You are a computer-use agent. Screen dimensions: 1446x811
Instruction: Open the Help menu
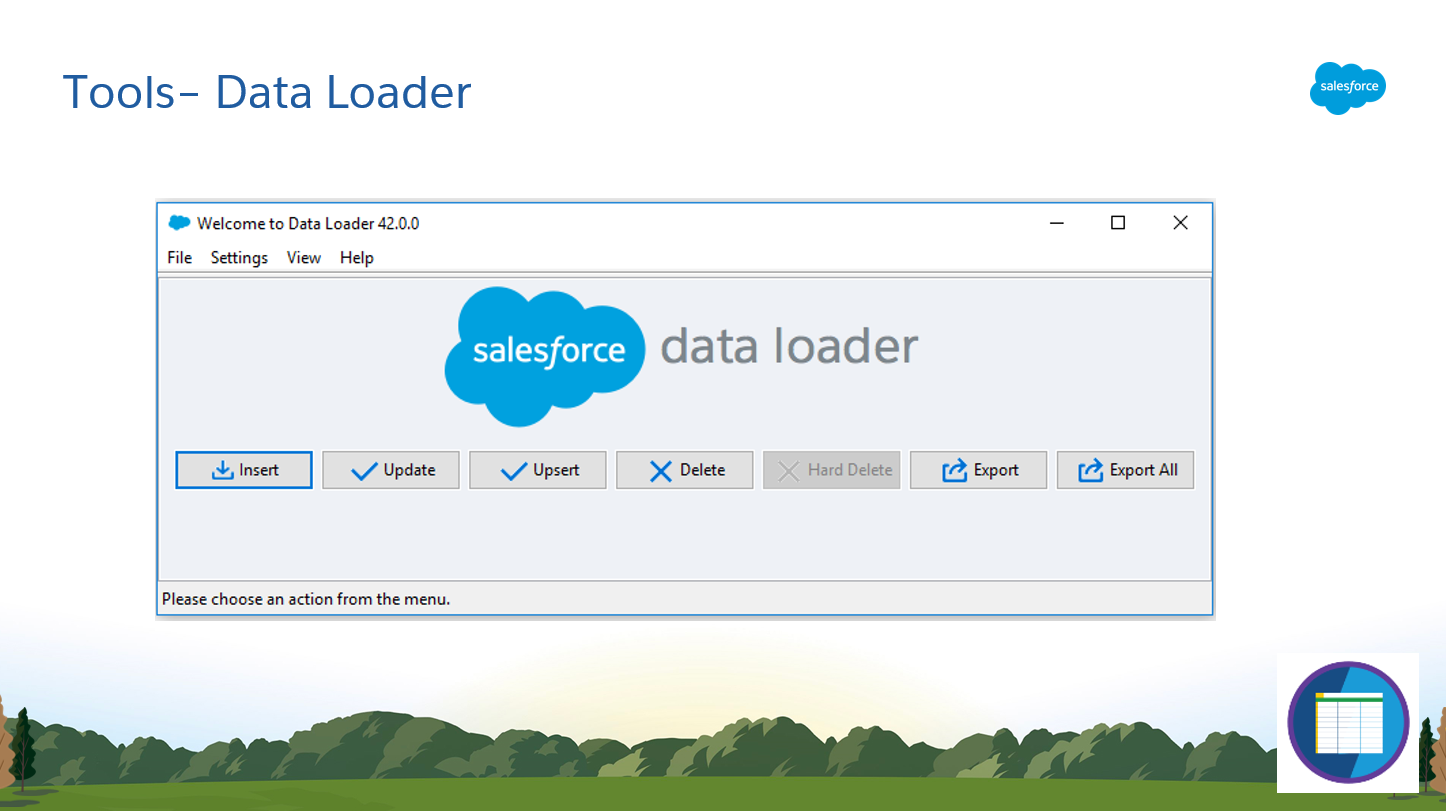point(356,258)
